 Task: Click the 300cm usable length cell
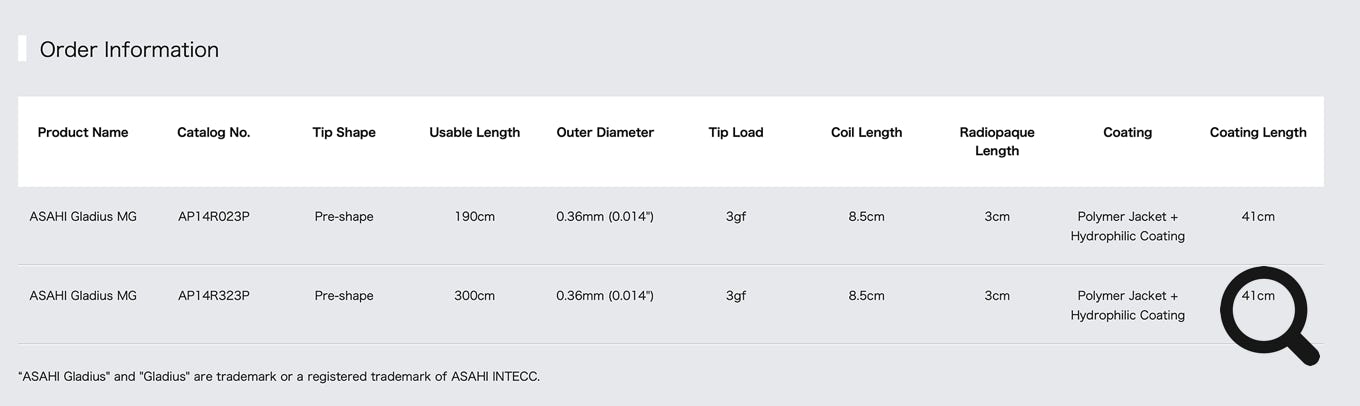coord(475,295)
